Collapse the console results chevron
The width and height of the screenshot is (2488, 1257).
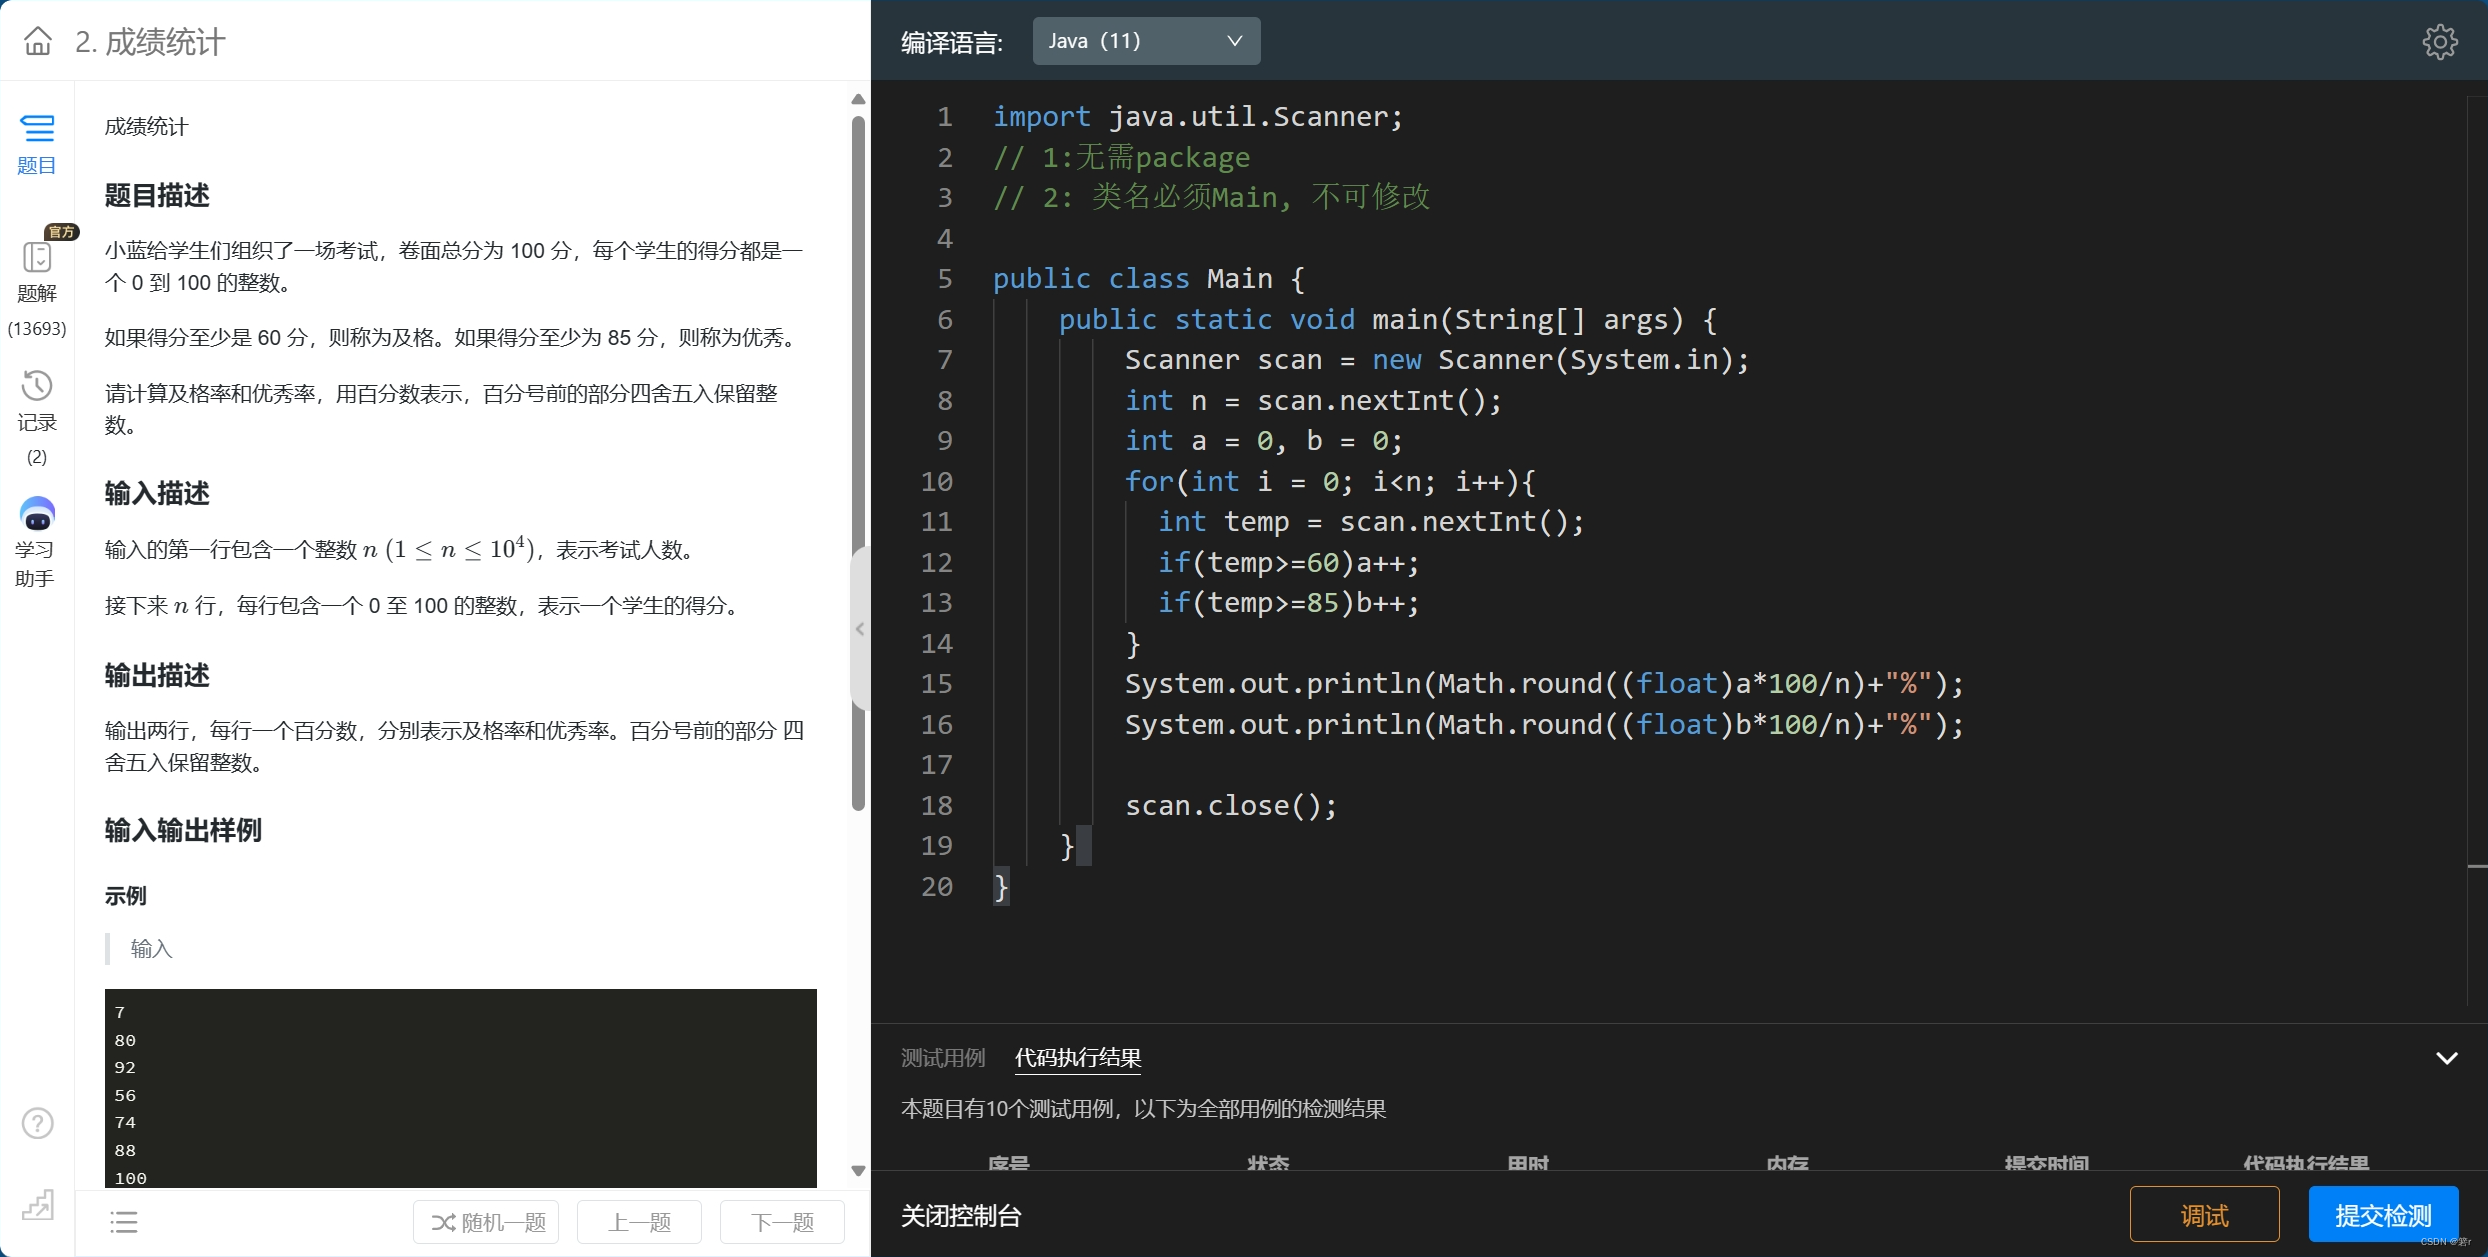click(x=2446, y=1058)
